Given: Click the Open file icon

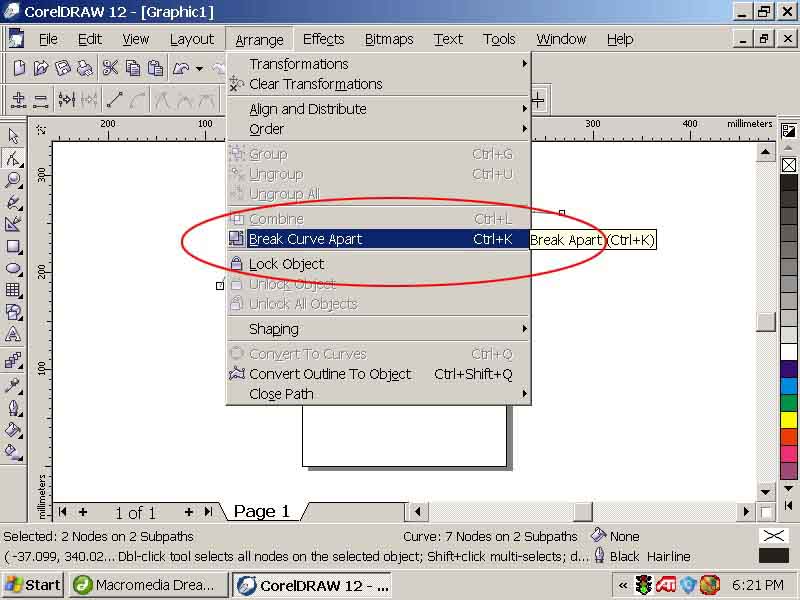Looking at the screenshot, I should tap(41, 67).
